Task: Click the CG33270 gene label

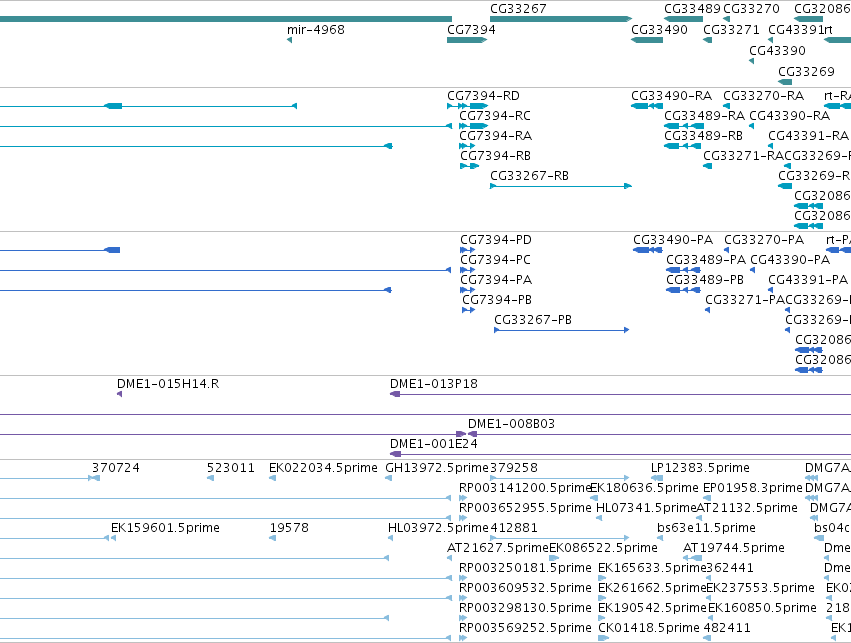Action: 752,9
